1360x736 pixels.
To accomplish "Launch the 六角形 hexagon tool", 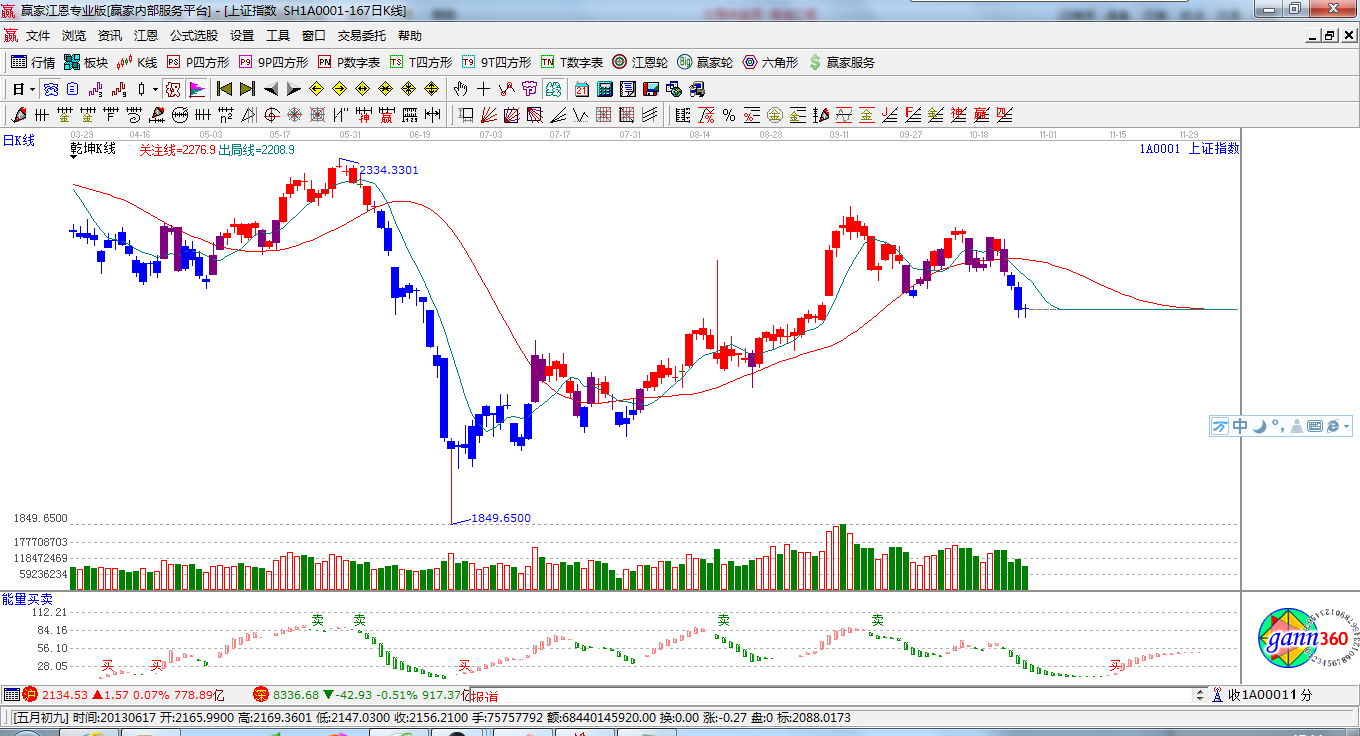I will (x=769, y=62).
